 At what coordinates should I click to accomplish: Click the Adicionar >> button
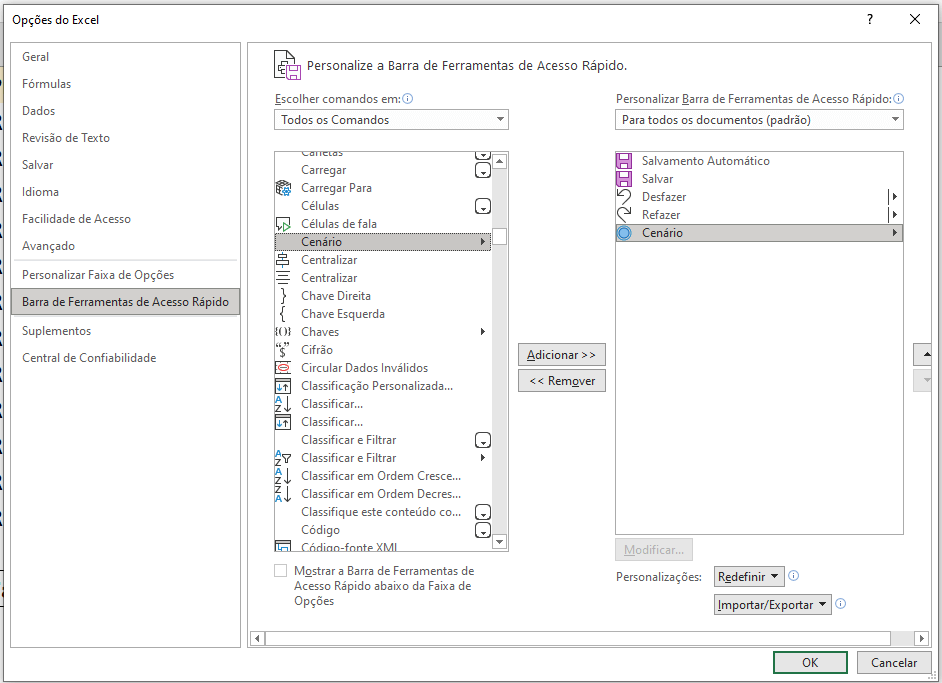562,355
